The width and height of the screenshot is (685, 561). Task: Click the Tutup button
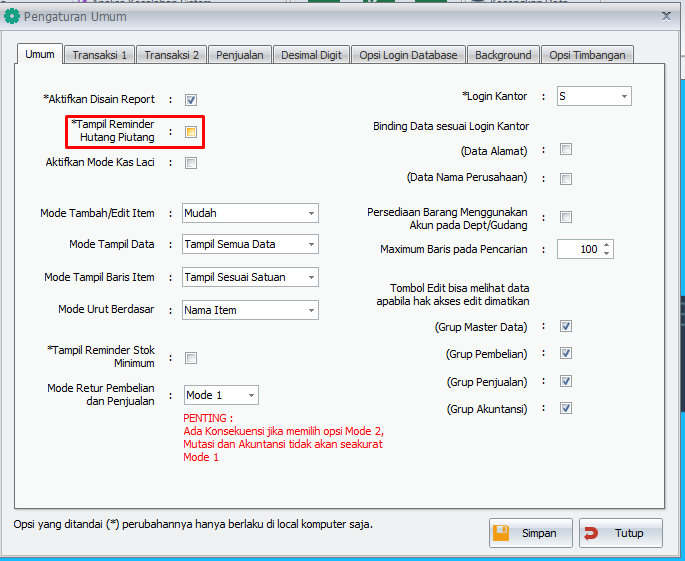[x=620, y=533]
